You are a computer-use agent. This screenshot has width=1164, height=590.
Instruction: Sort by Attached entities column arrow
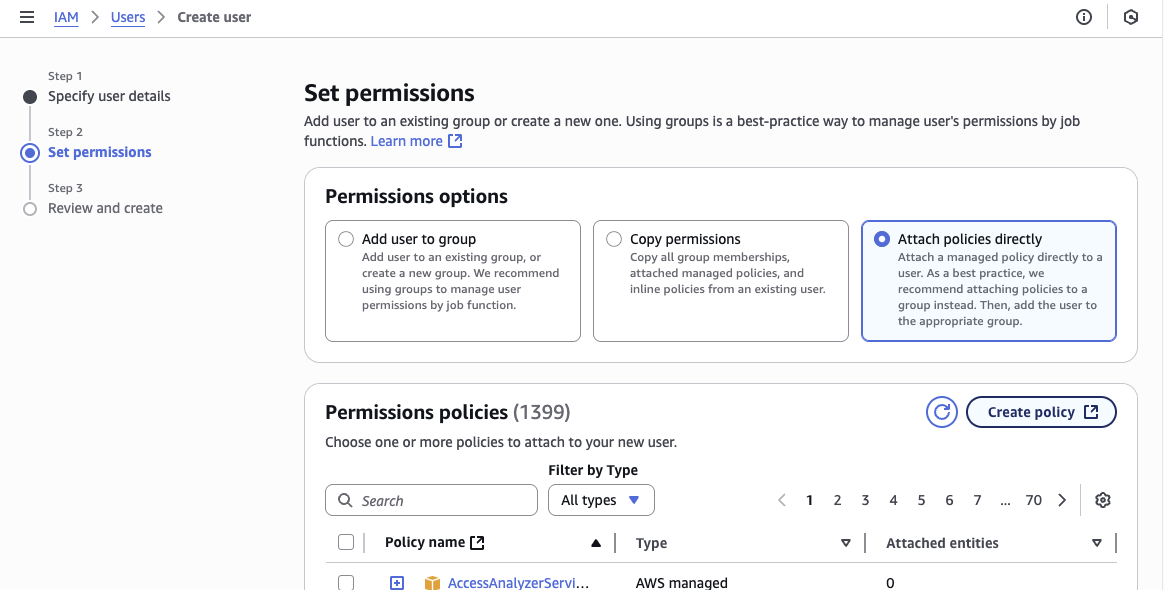(x=1097, y=543)
